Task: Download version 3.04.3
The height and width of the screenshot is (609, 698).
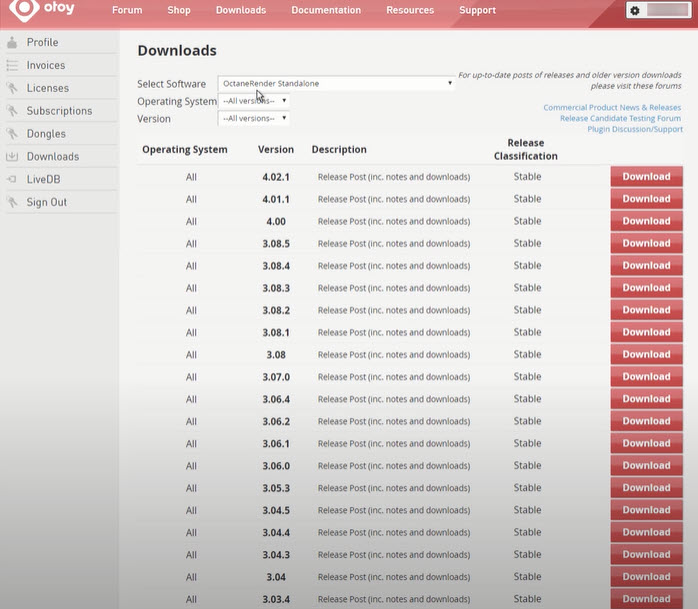Action: coord(646,555)
